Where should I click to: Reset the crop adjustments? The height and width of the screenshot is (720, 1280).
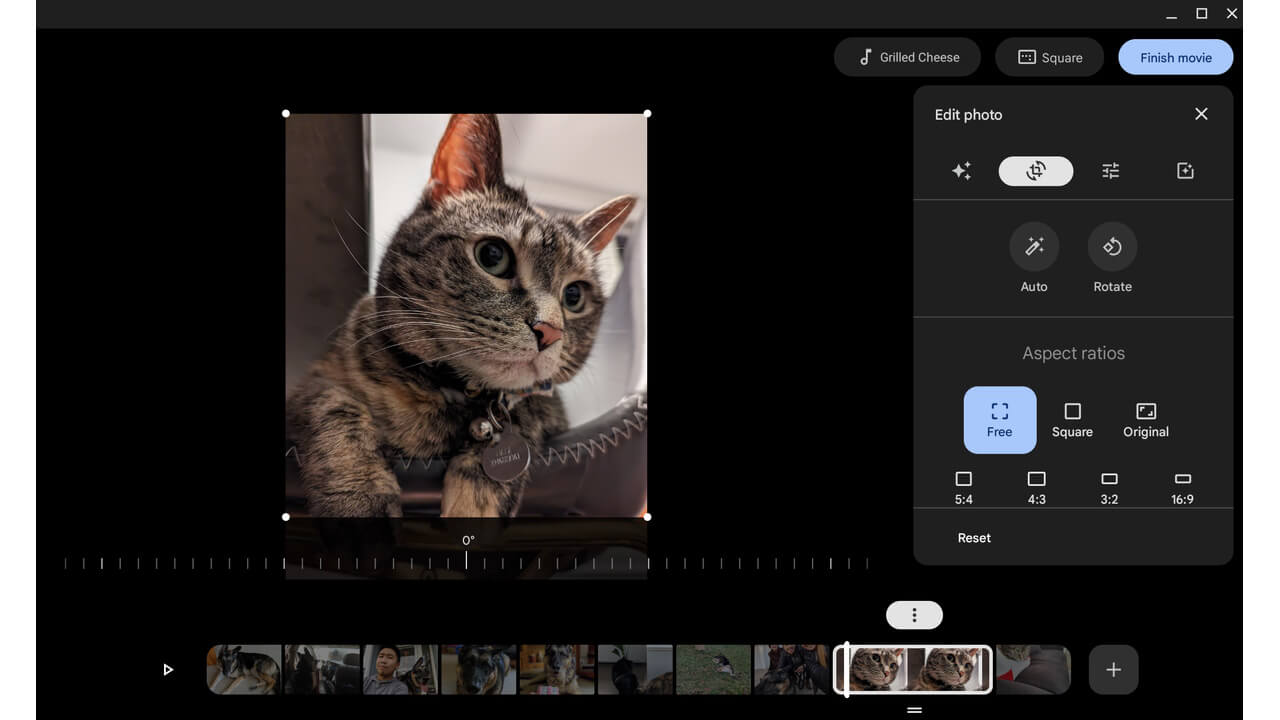(x=973, y=537)
